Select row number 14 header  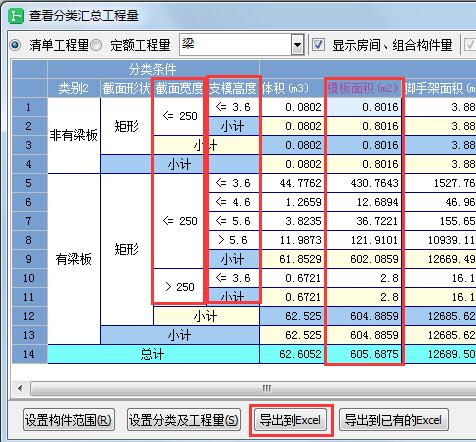tap(29, 354)
